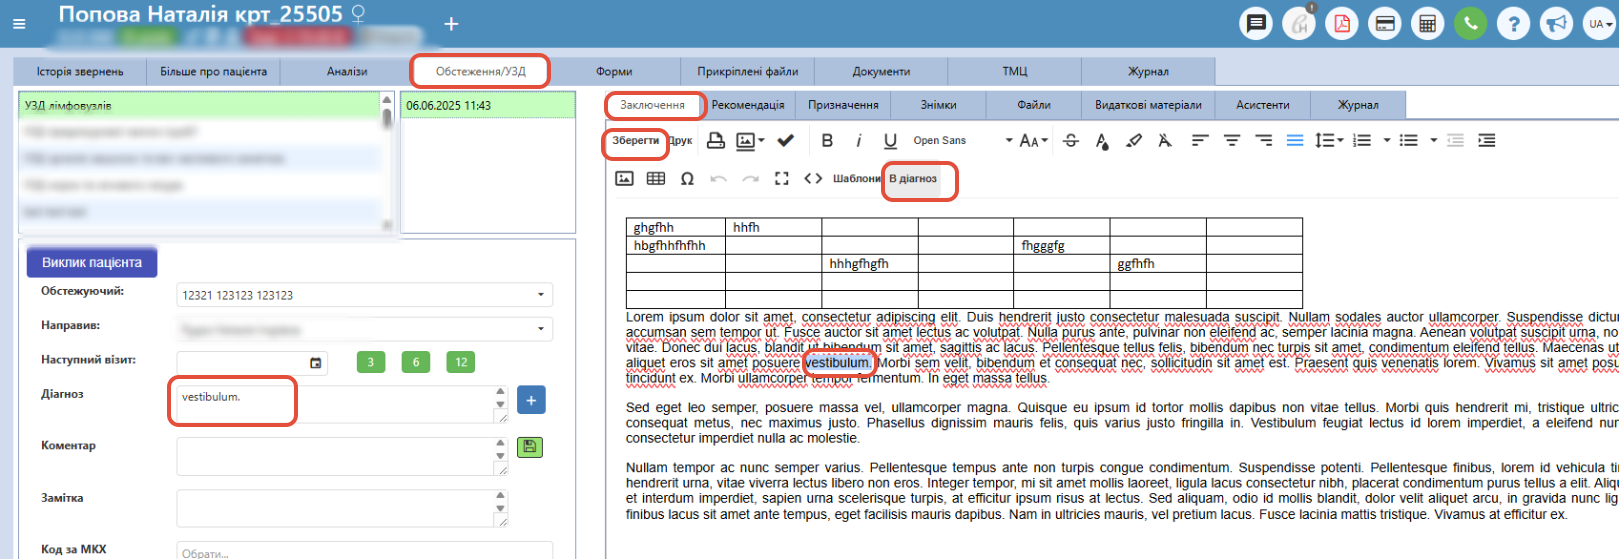1619x559 pixels.
Task: Undo the last edit
Action: point(718,178)
